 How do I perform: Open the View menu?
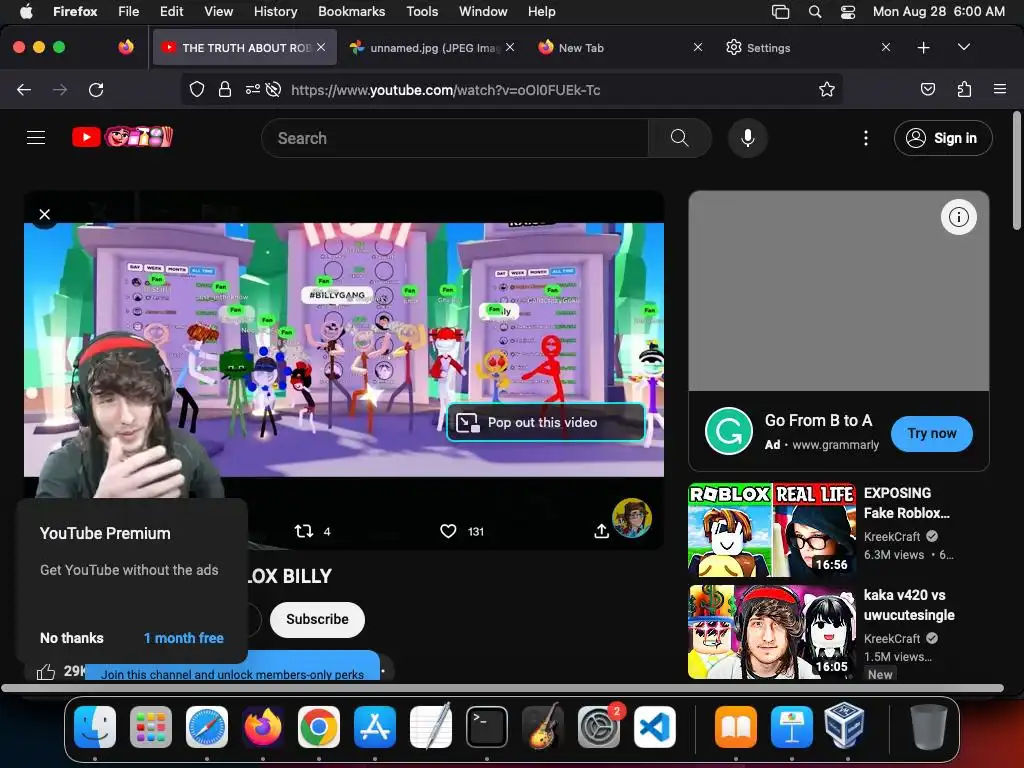tap(218, 11)
